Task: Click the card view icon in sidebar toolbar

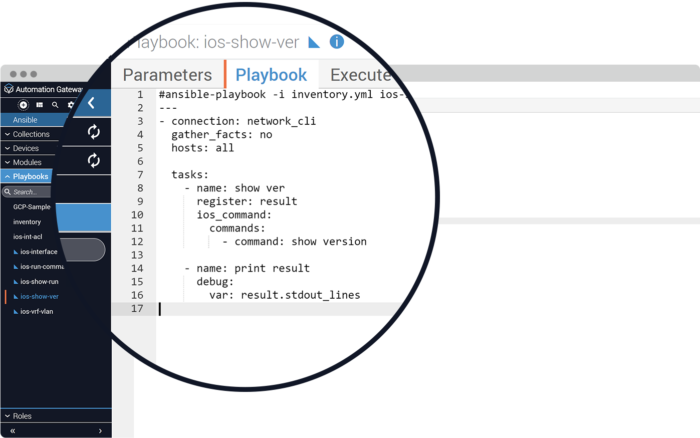Action: 39,104
